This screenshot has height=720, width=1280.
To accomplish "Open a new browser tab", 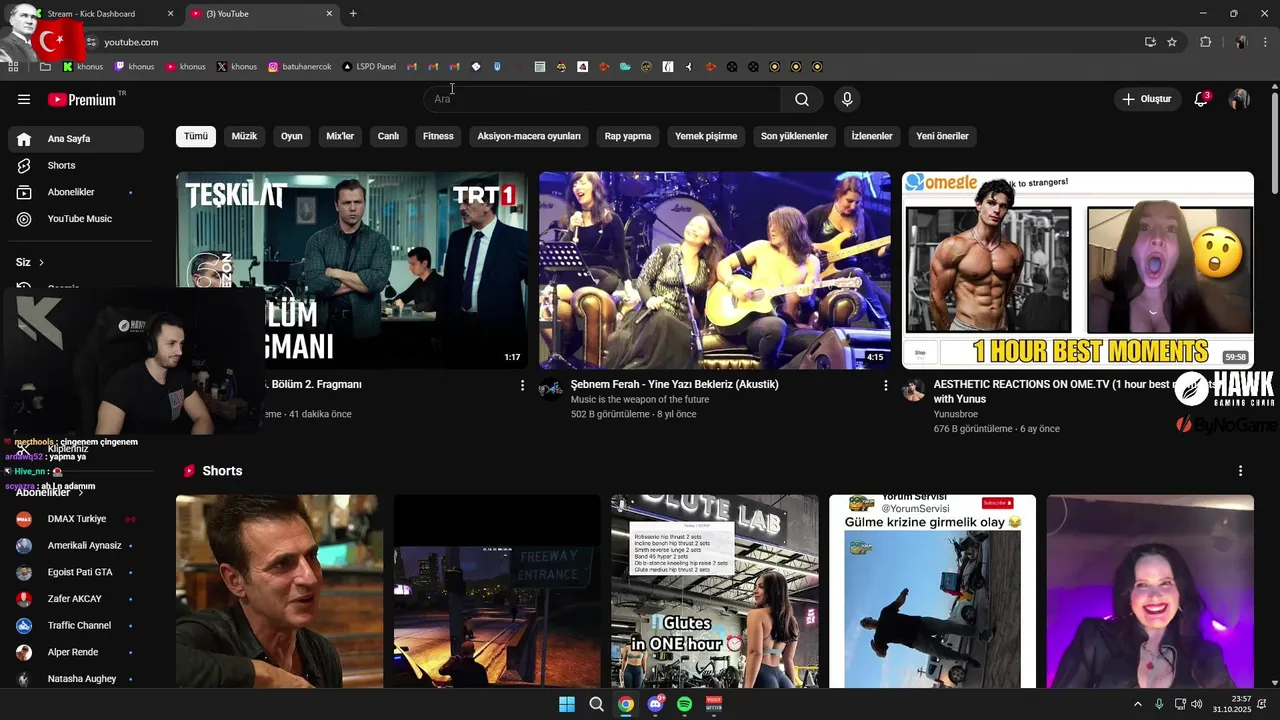I will (353, 14).
